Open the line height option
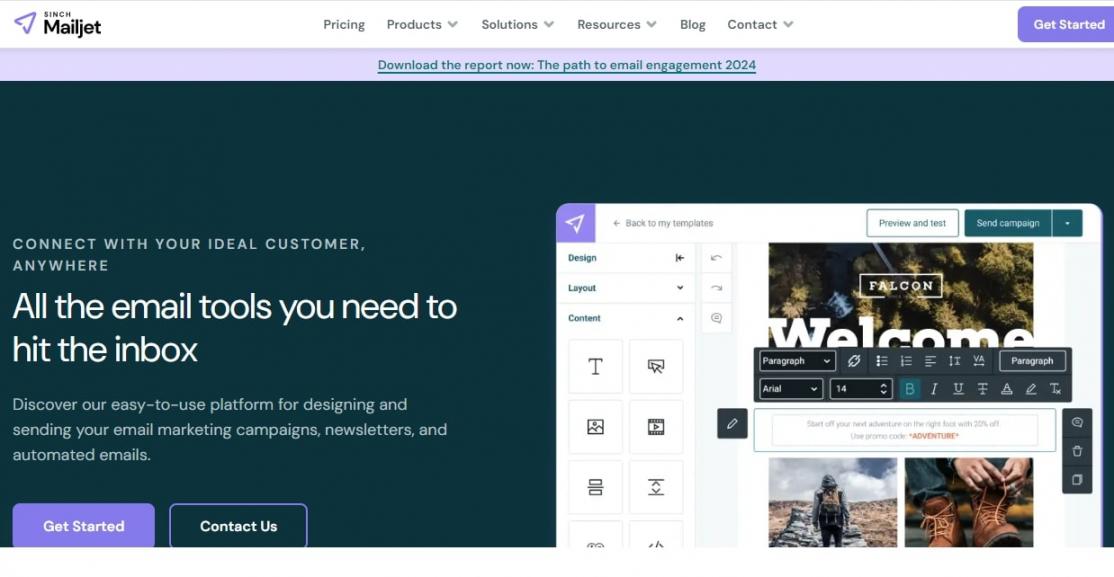 pyautogui.click(x=954, y=361)
